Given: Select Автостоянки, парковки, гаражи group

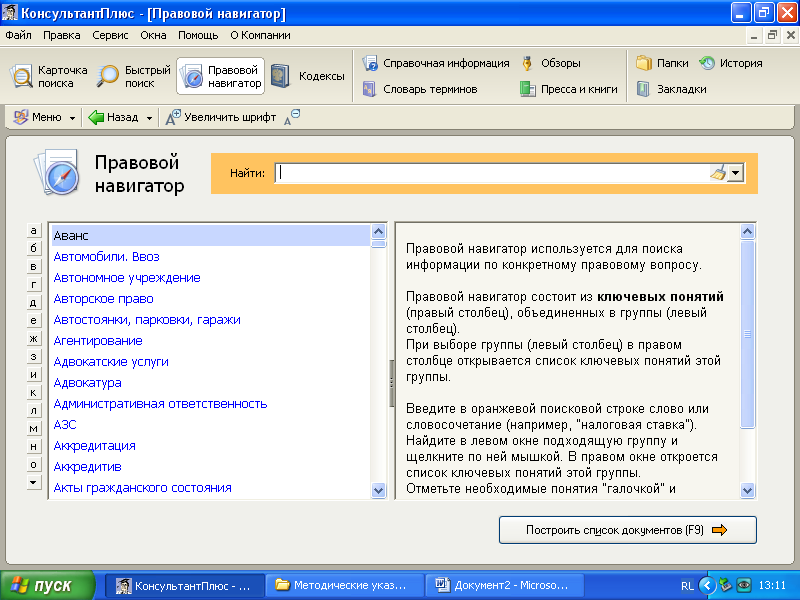Looking at the screenshot, I should pos(146,319).
